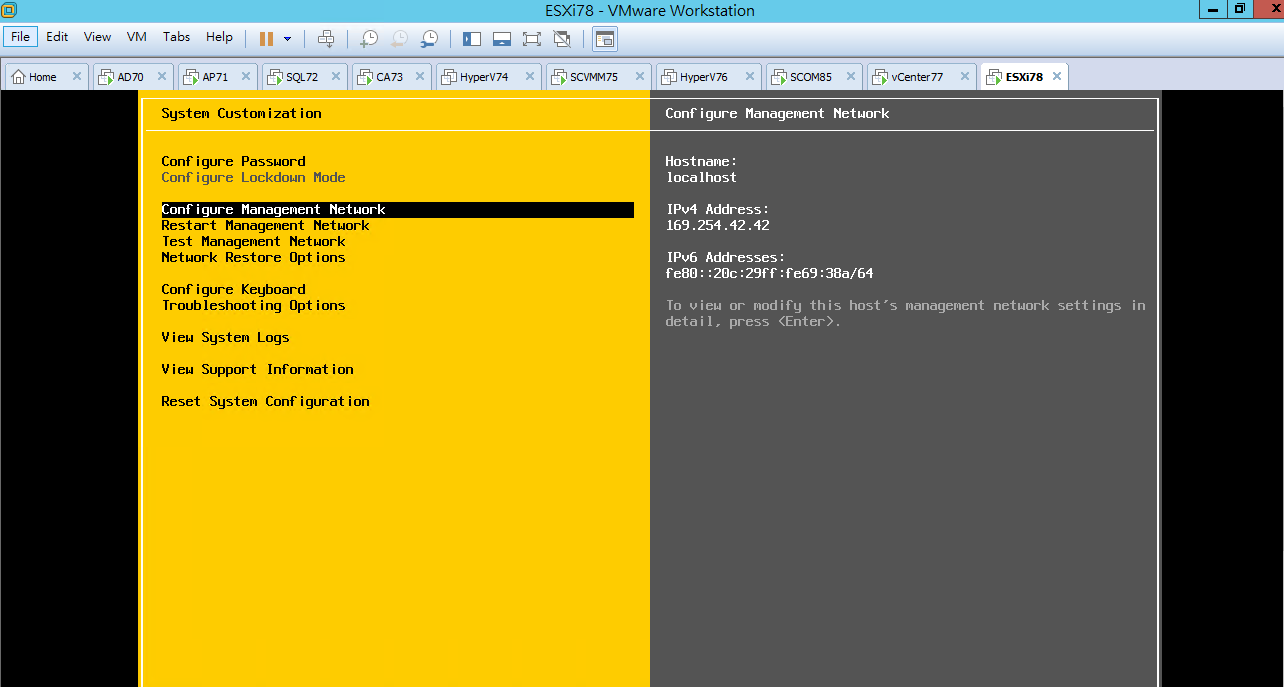
Task: Restore down the VMware Workstation window
Action: click(x=1240, y=8)
